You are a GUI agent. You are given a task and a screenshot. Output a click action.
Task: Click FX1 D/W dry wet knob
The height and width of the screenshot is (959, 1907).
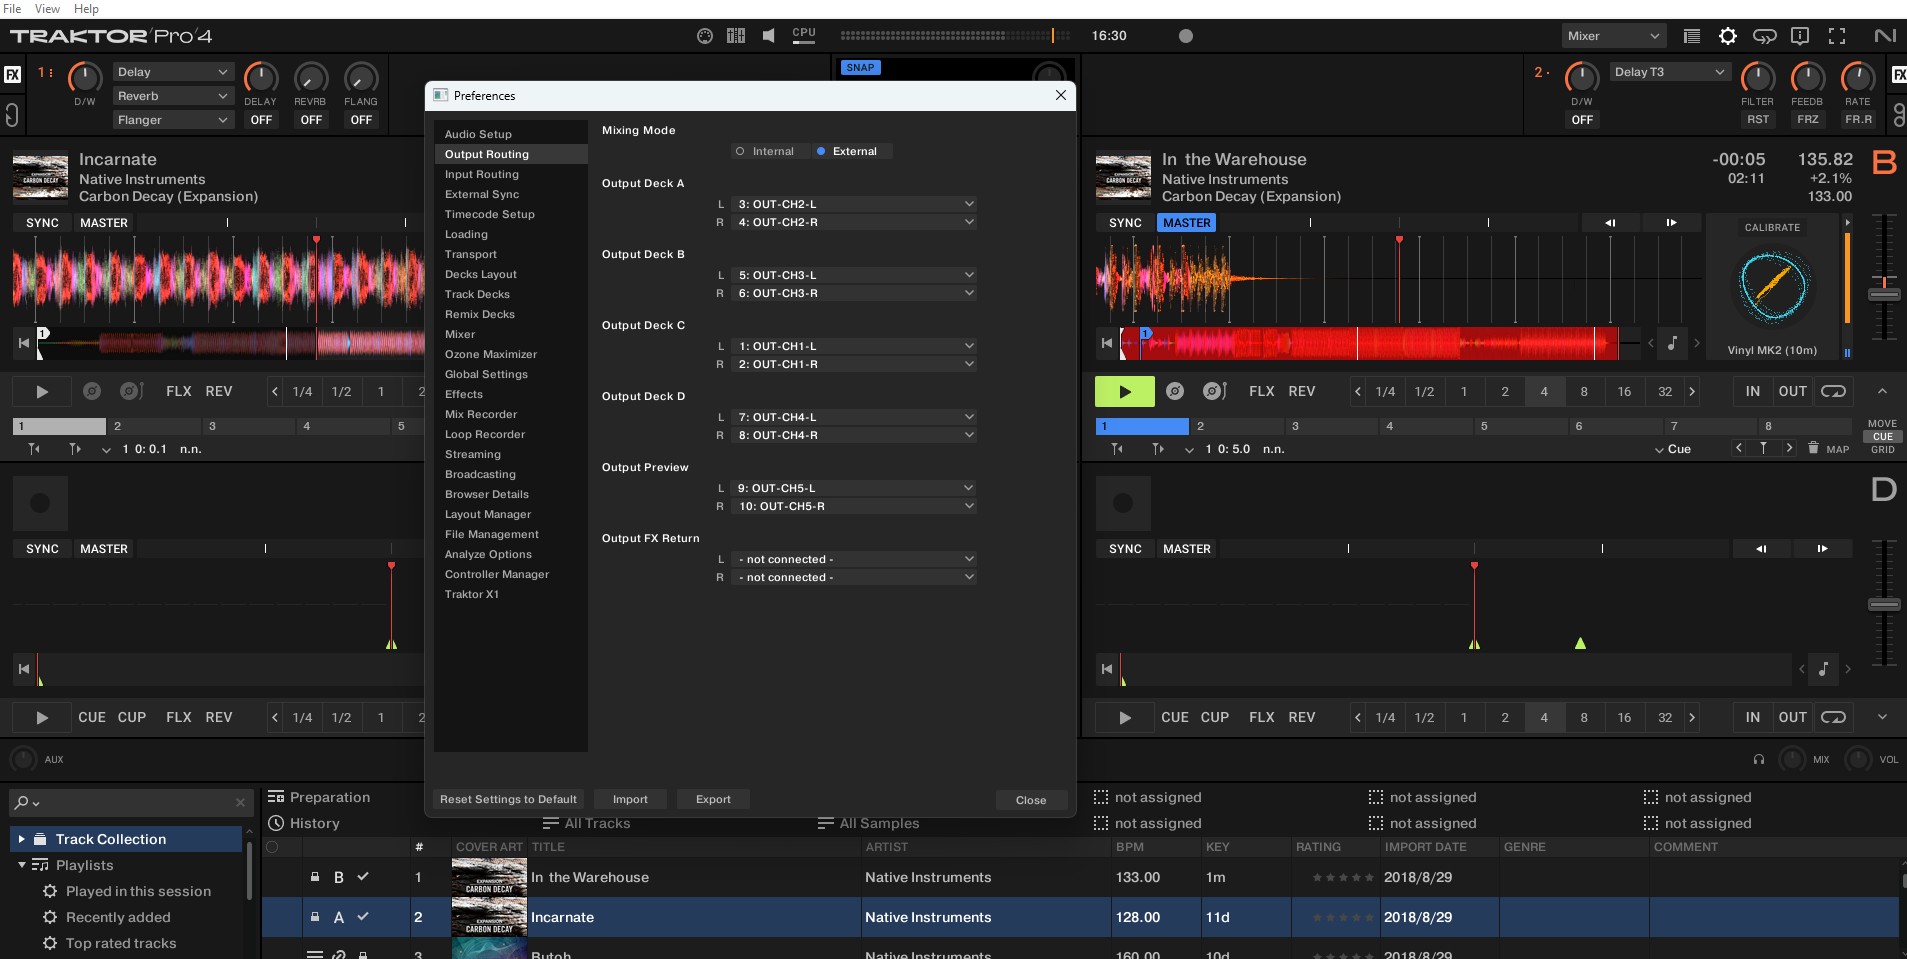tap(85, 78)
